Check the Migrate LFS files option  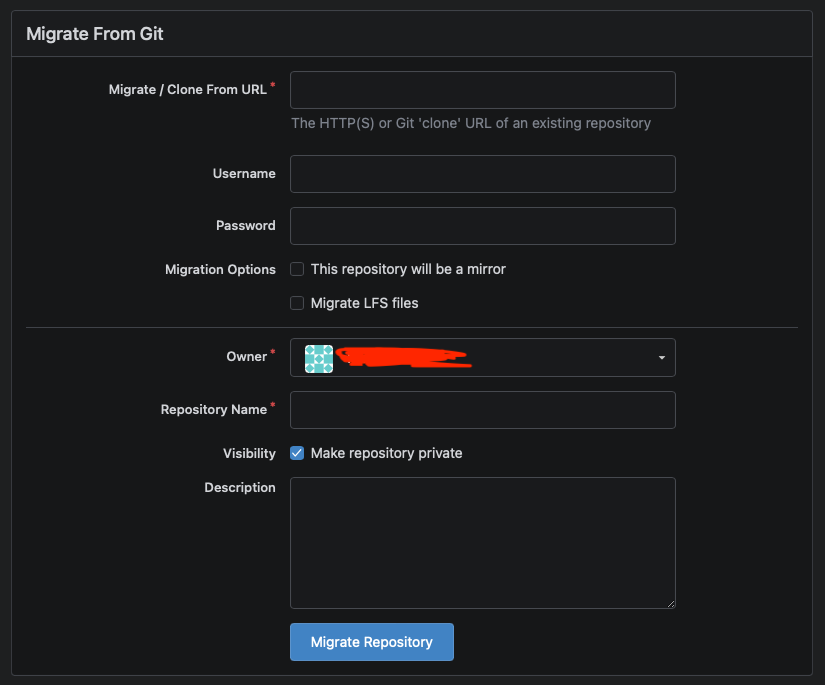(297, 303)
